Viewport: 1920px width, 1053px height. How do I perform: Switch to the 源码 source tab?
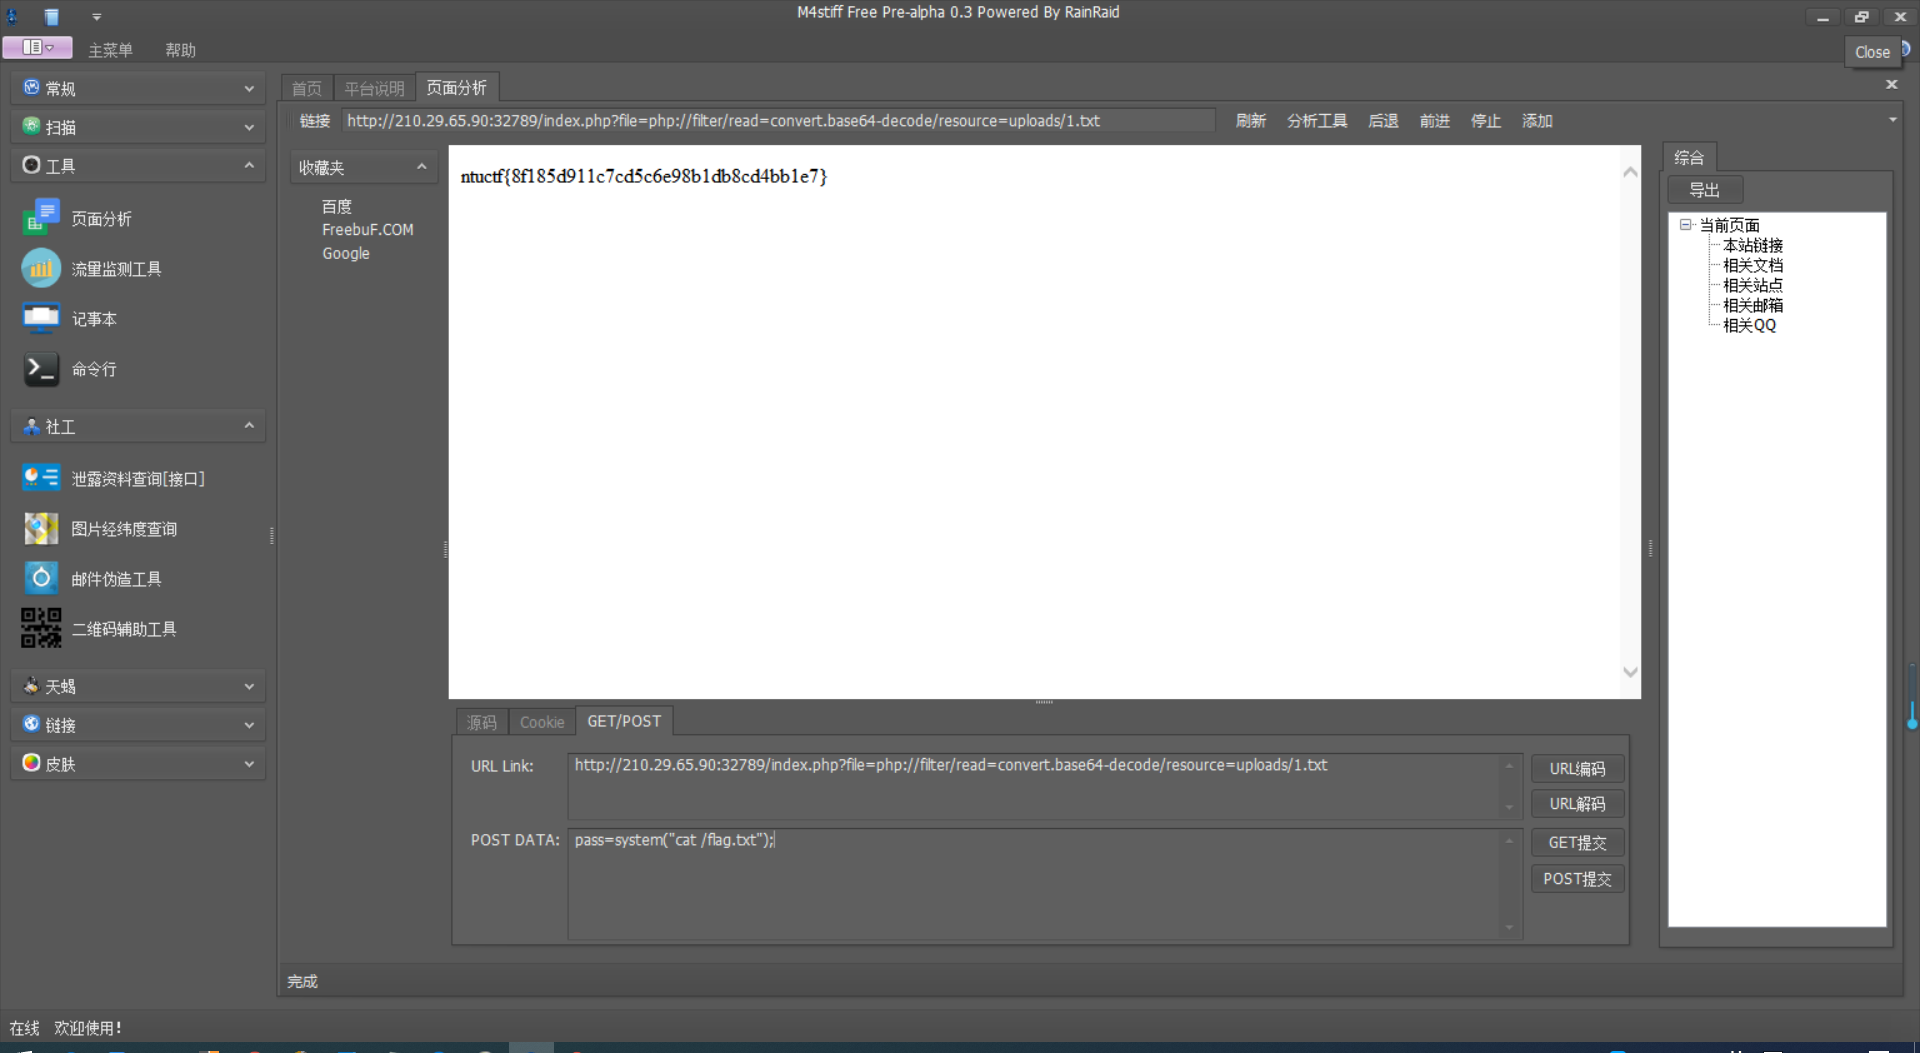point(482,722)
